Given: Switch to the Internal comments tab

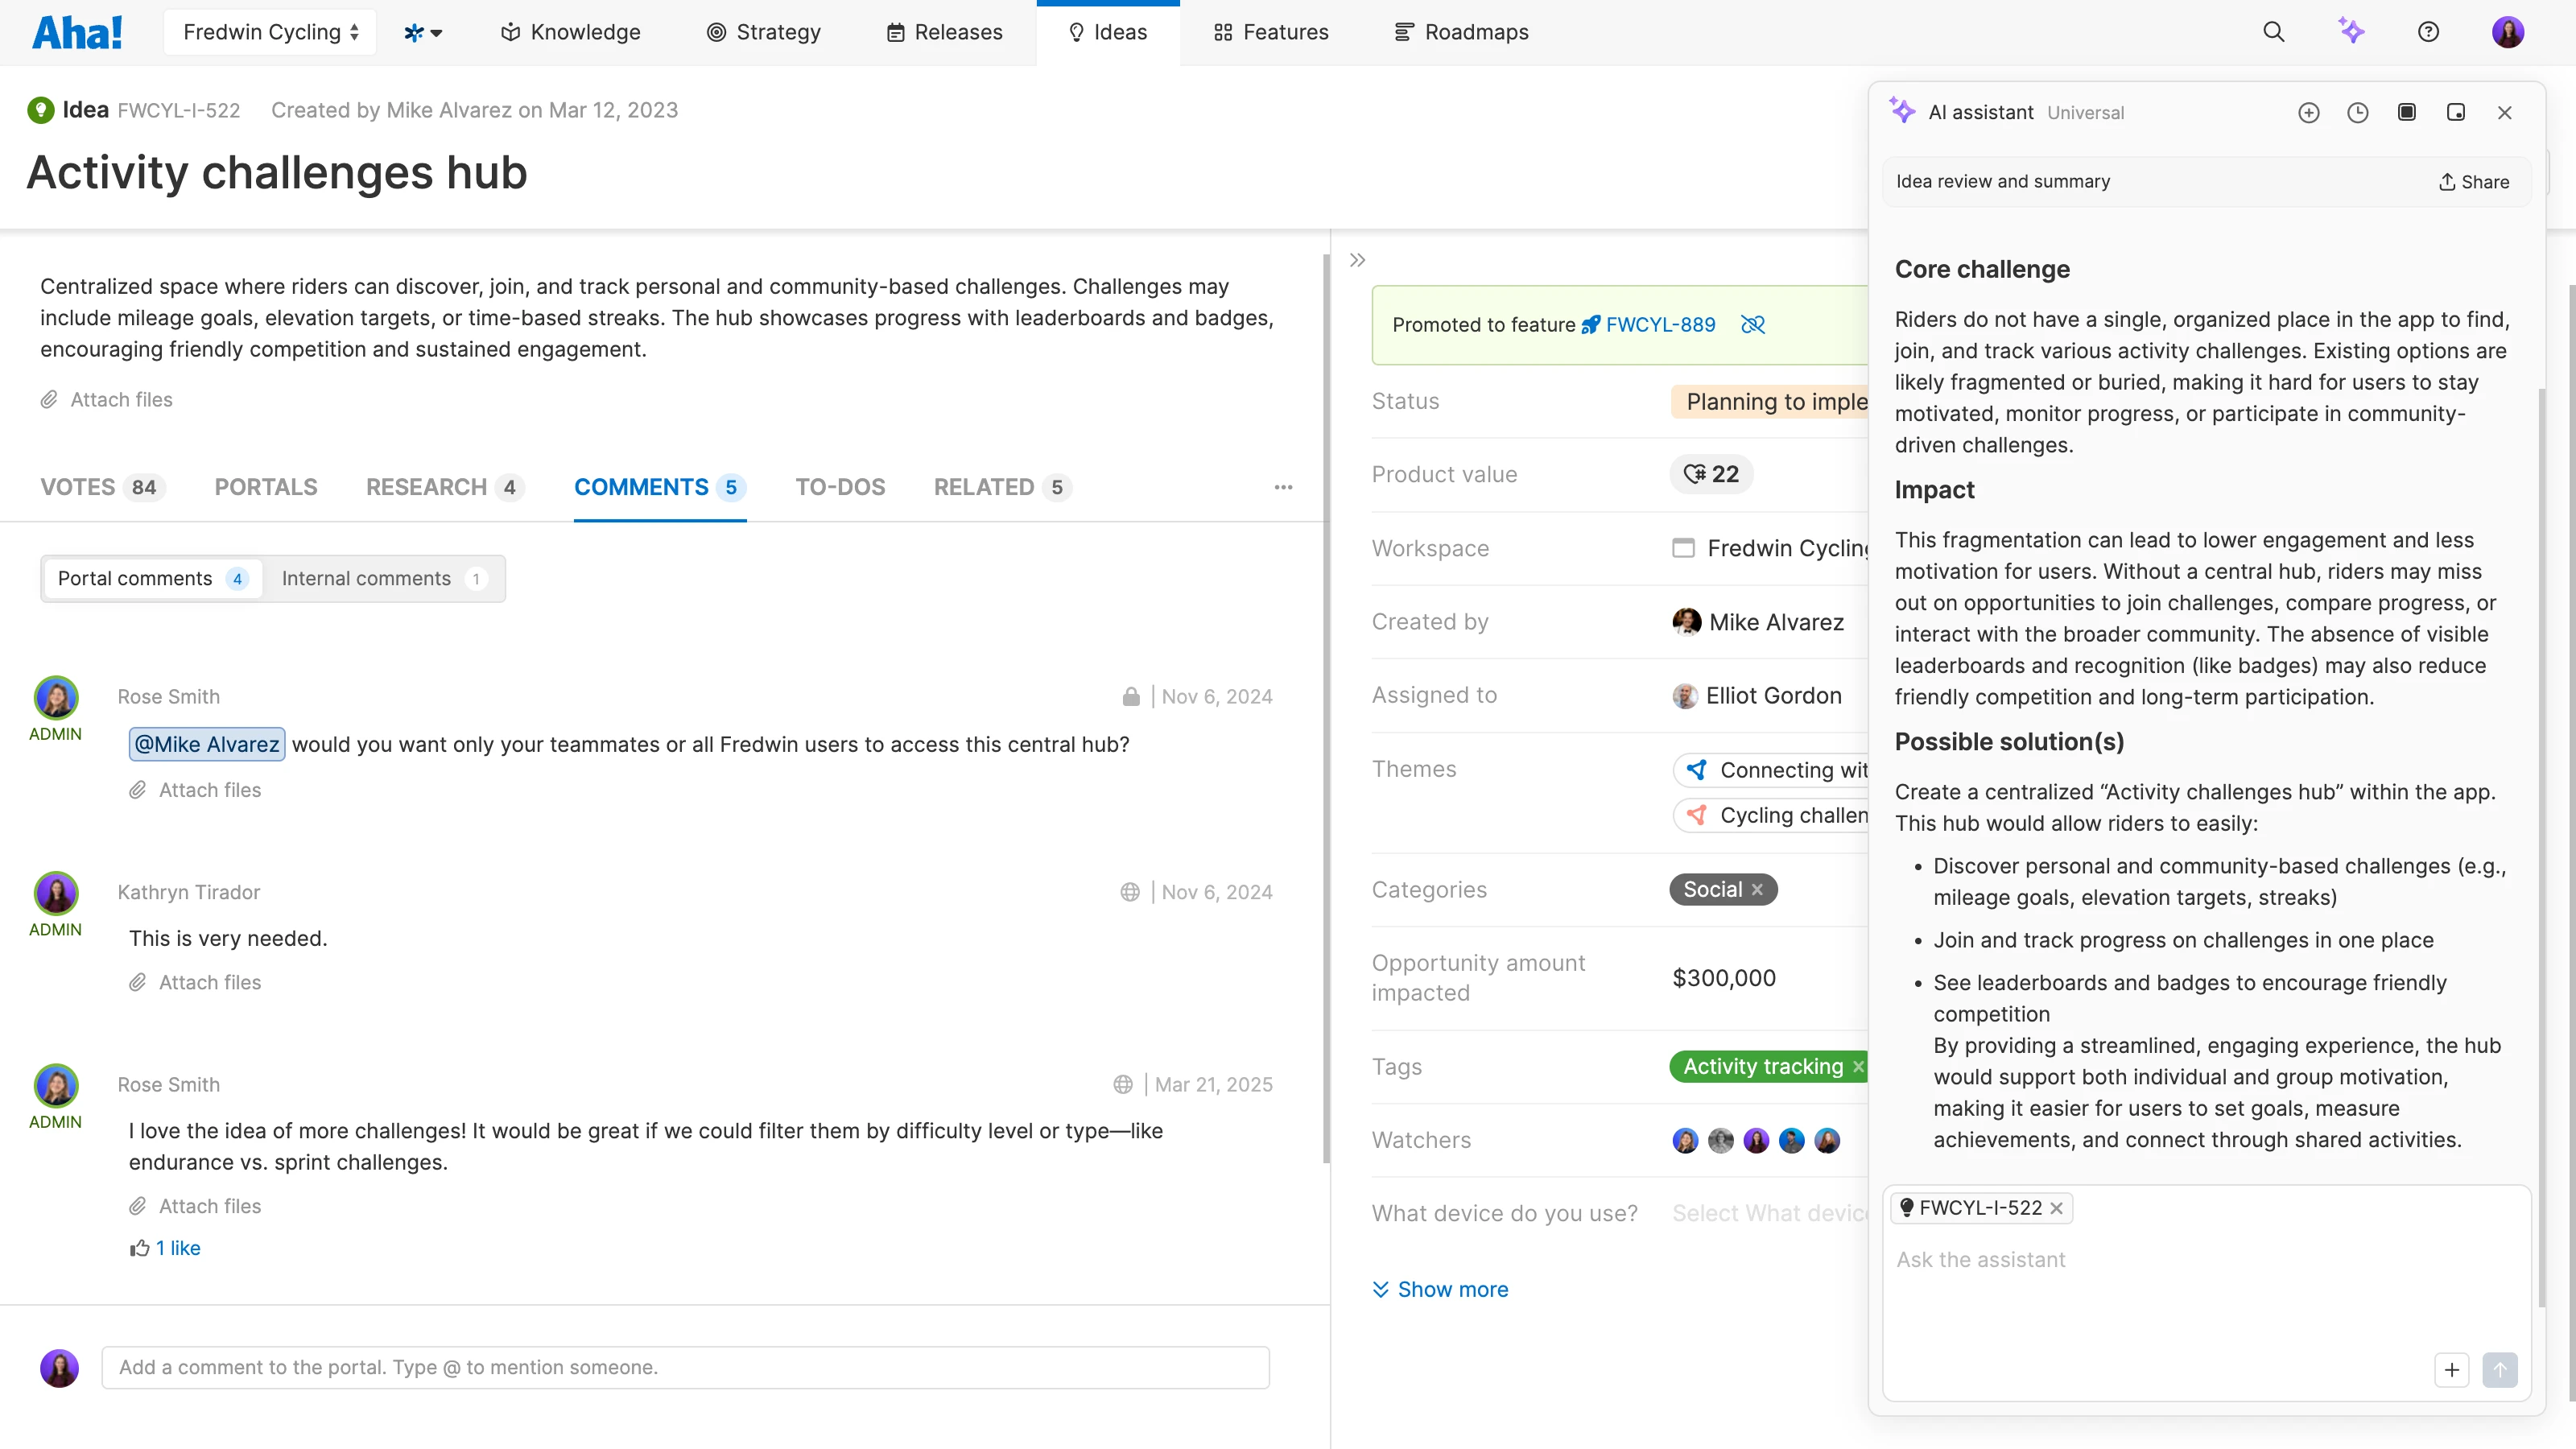Looking at the screenshot, I should 366,578.
